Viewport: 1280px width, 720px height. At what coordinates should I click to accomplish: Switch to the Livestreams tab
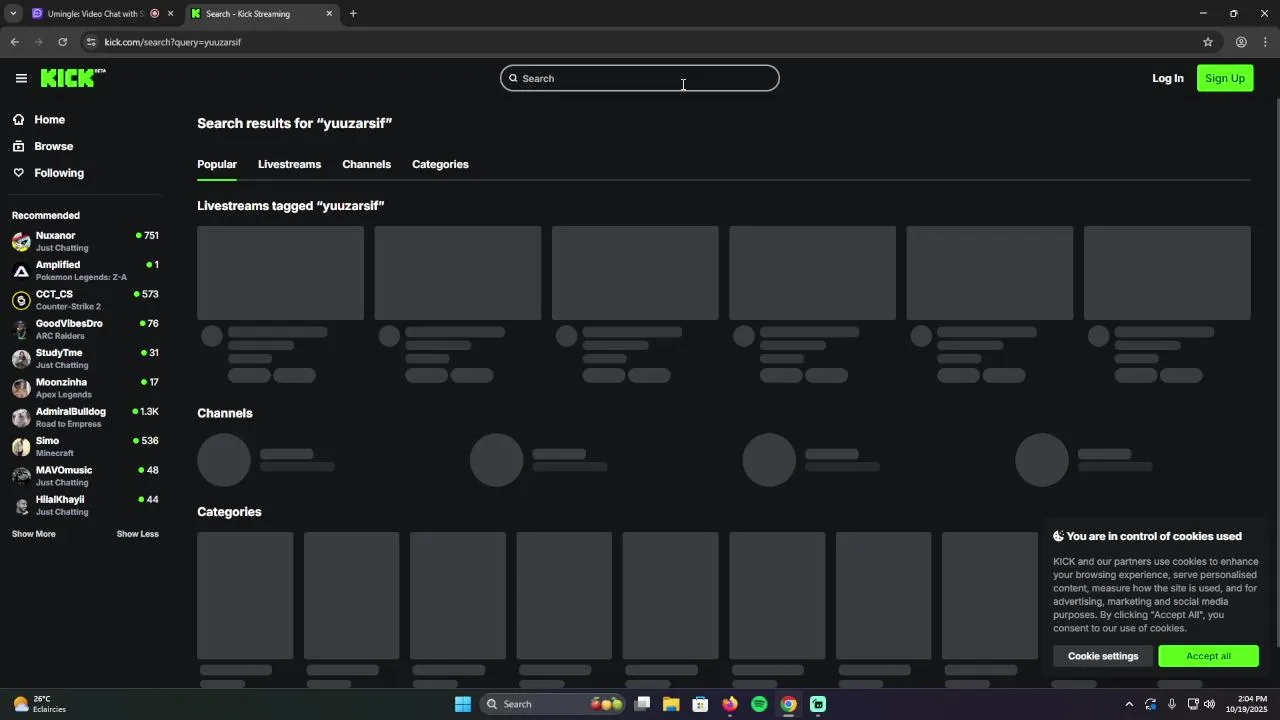pos(289,164)
